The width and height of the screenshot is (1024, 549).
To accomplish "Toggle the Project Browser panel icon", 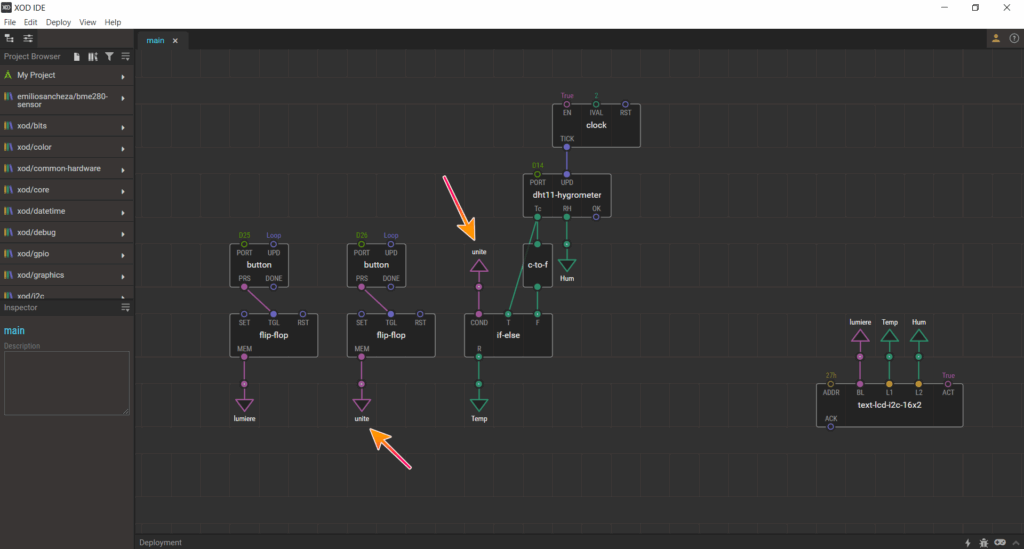I will pos(9,39).
